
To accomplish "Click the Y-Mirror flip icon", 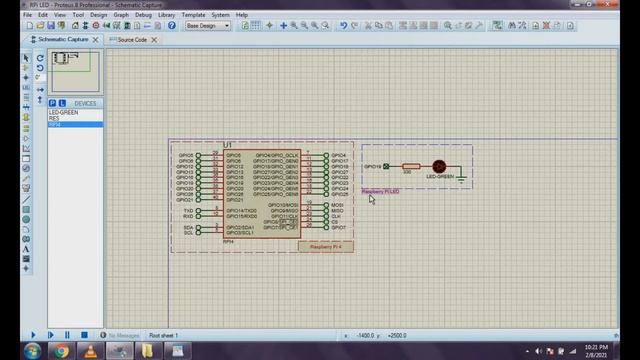I will coord(40,100).
